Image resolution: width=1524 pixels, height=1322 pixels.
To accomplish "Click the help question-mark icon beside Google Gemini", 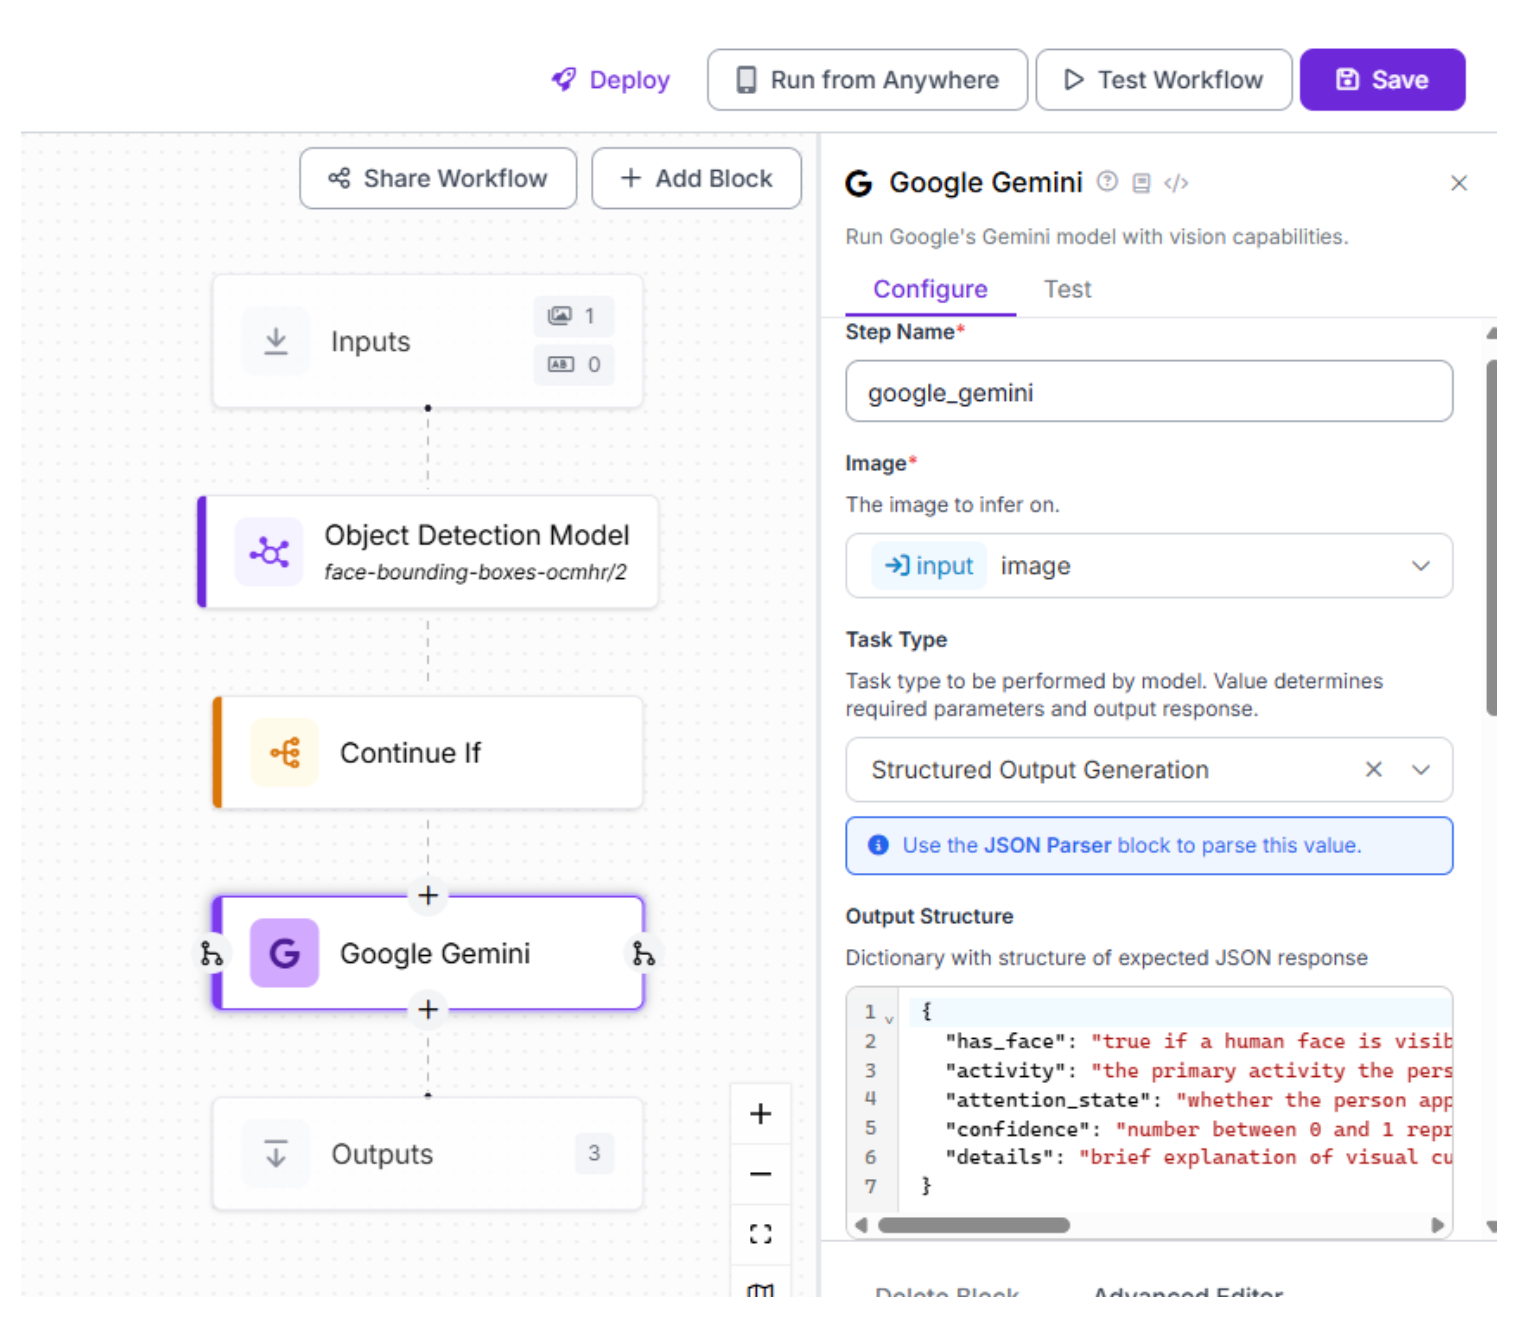I will (1106, 182).
